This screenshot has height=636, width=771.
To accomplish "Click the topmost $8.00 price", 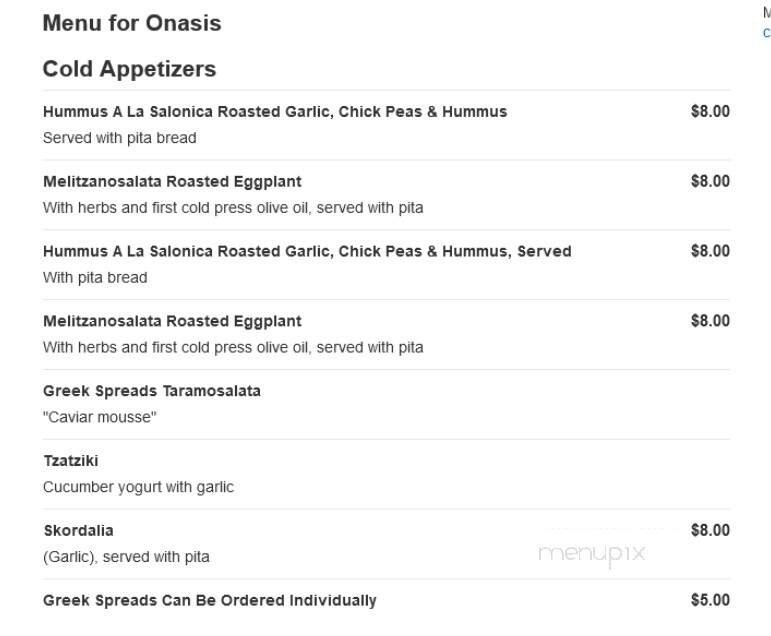I will [710, 112].
